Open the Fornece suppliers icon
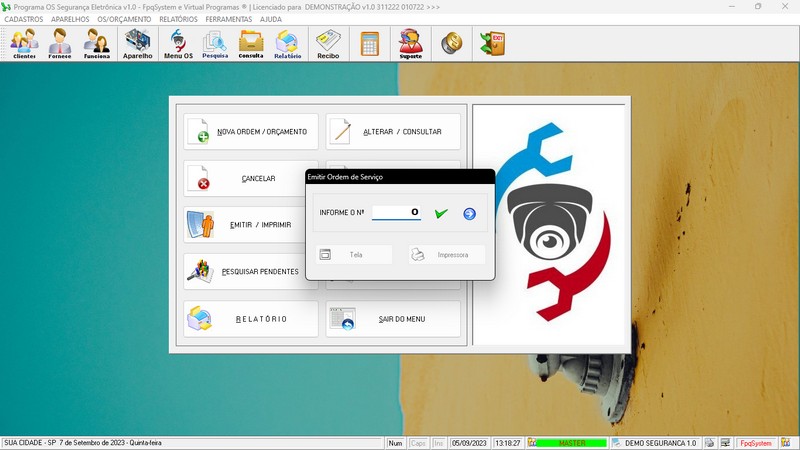 [60, 44]
